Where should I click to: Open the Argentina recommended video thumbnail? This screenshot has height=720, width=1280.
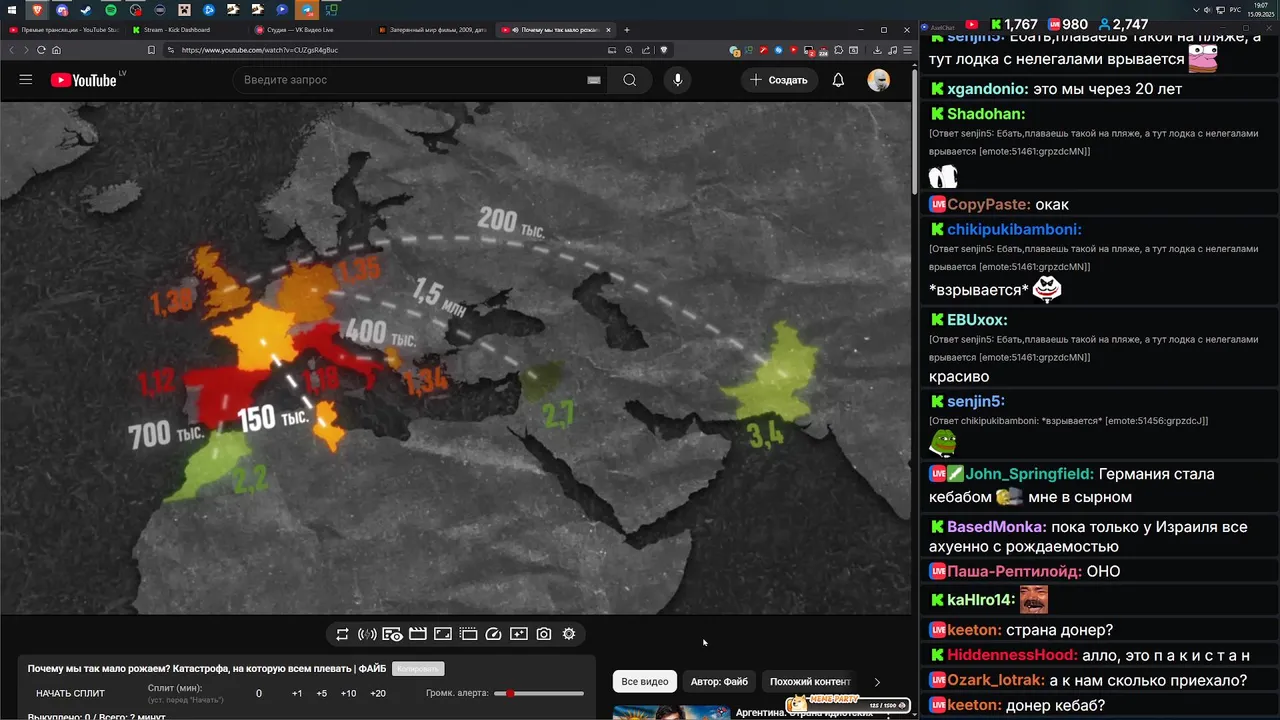coord(671,713)
